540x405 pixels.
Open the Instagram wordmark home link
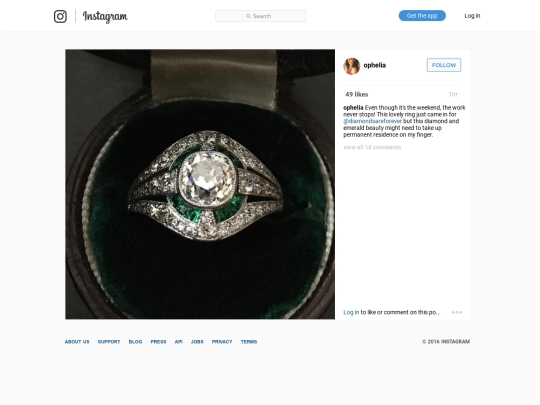[105, 17]
